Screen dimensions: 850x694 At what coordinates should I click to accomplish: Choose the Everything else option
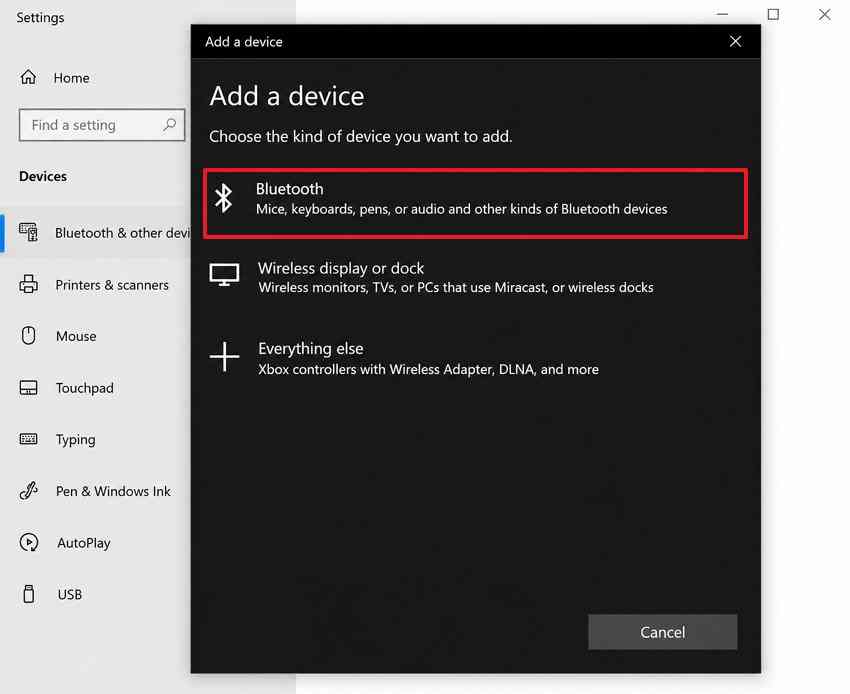(x=475, y=358)
